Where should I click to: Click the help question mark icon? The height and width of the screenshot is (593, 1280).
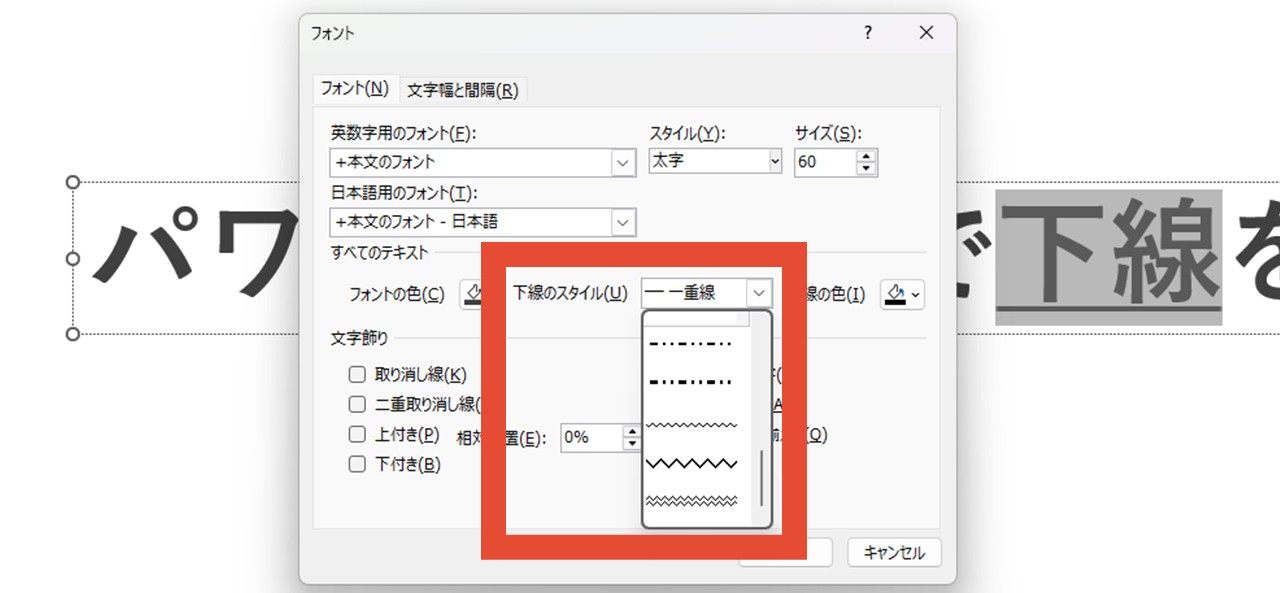click(868, 33)
